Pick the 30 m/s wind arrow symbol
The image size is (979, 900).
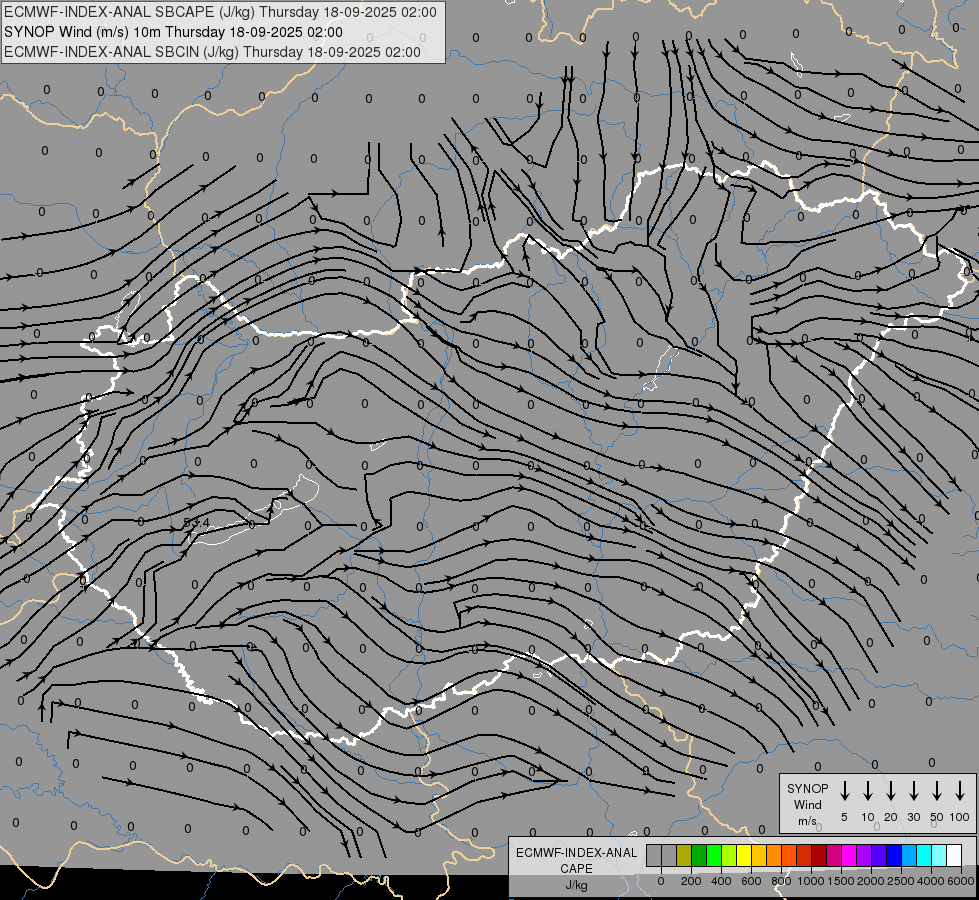point(914,791)
